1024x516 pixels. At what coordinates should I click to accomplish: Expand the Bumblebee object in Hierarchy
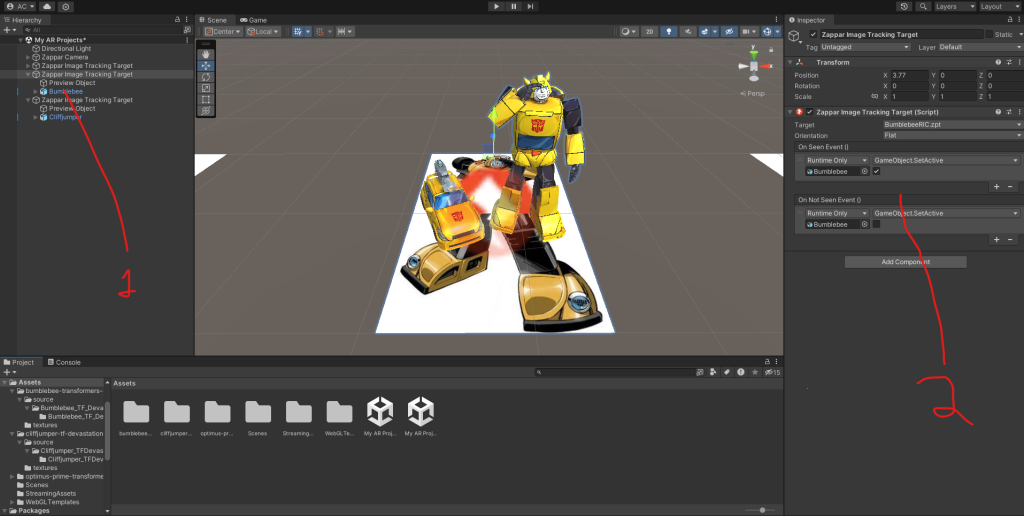coord(36,91)
